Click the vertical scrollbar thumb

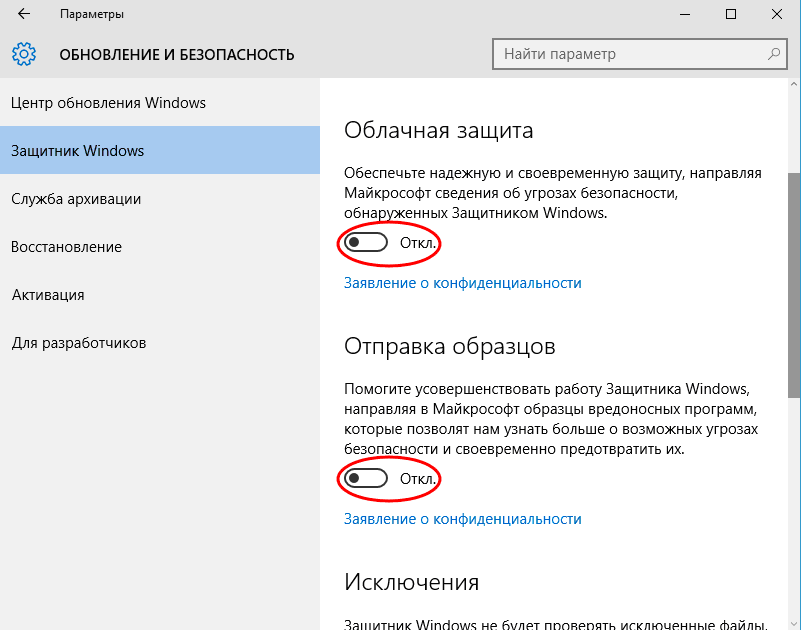pos(794,285)
